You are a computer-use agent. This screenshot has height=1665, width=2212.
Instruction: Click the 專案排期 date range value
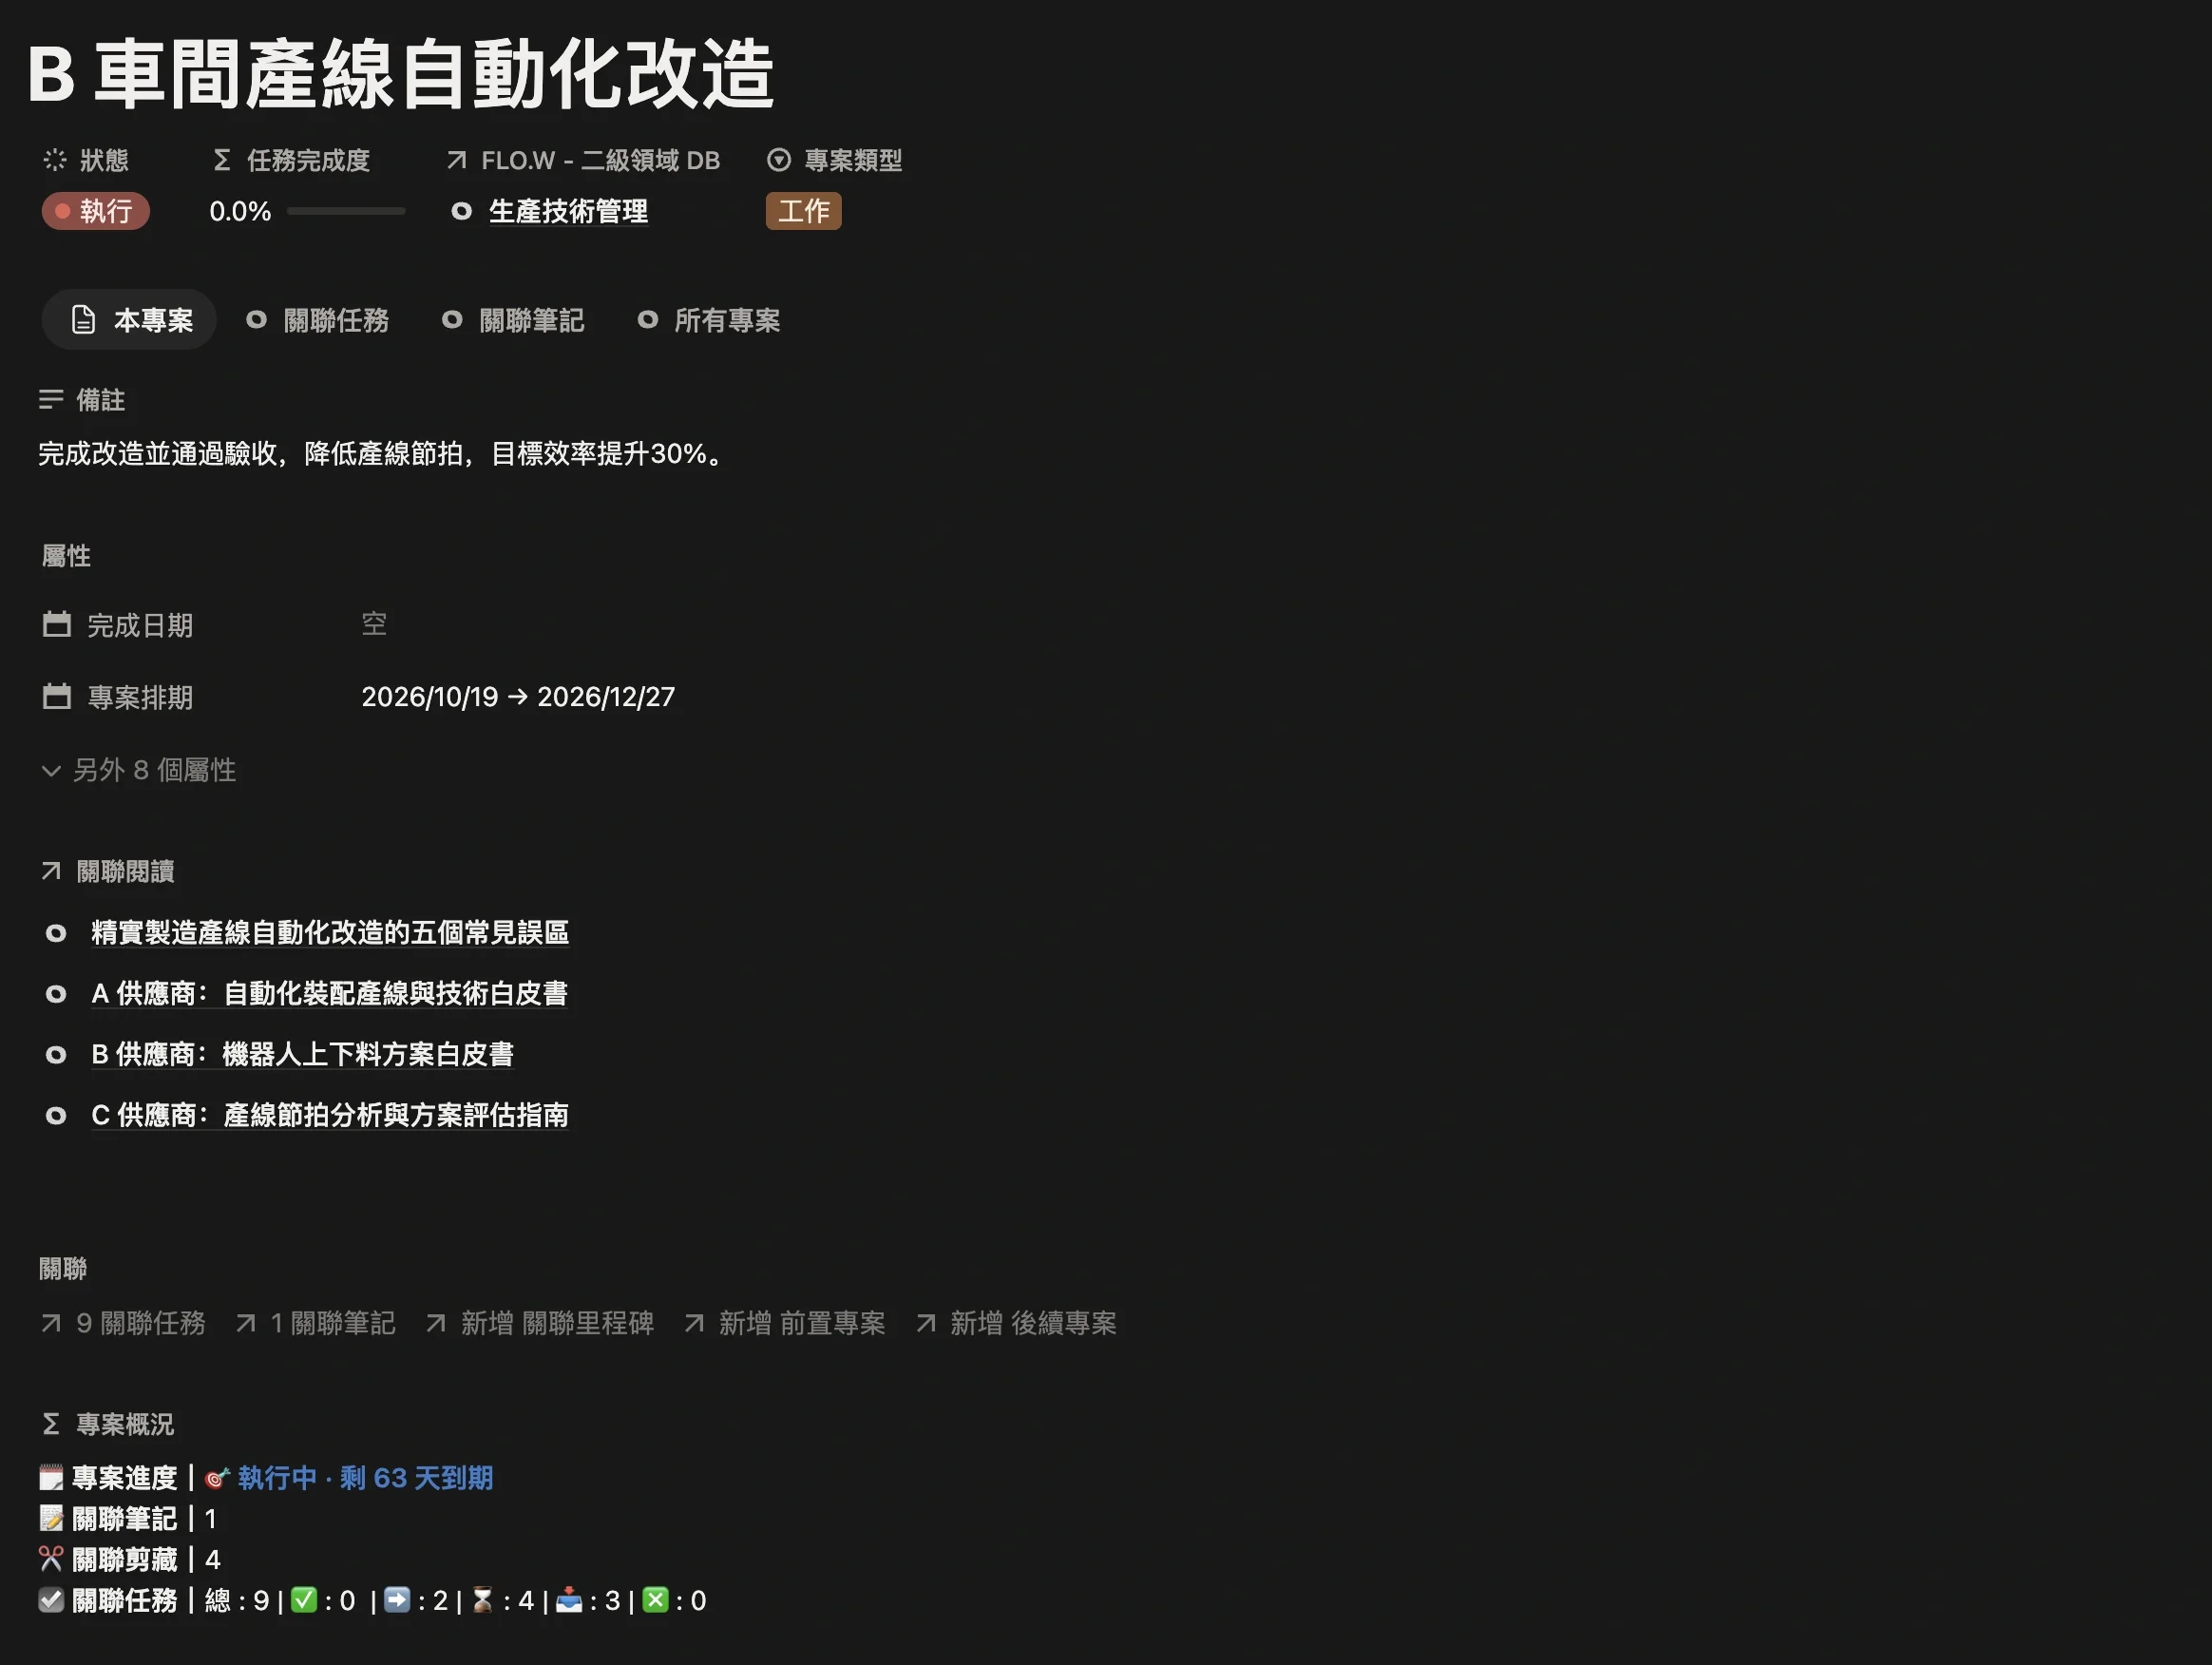pos(518,697)
